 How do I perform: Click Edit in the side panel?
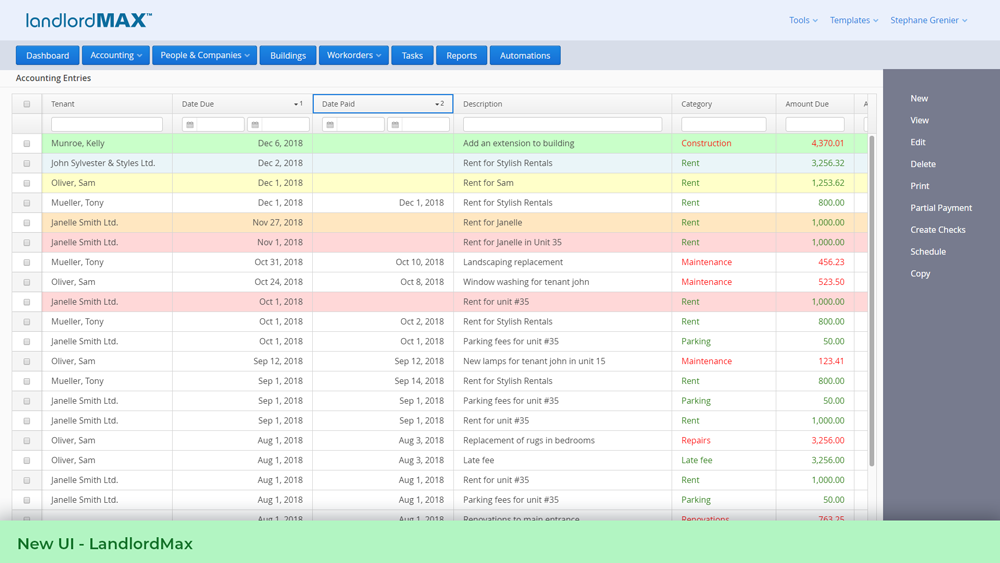coord(917,142)
